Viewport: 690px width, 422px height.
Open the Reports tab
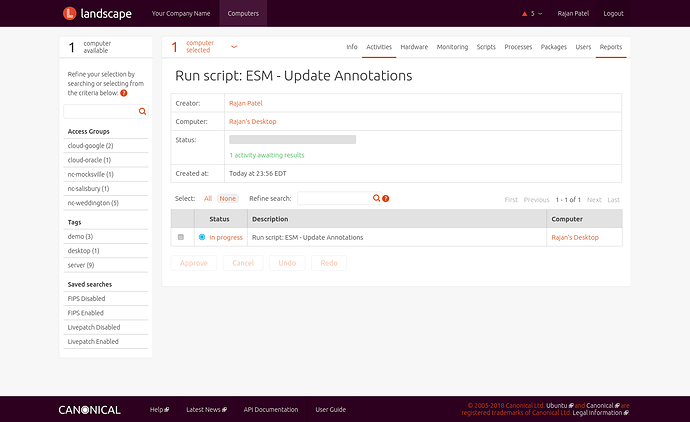coord(611,47)
